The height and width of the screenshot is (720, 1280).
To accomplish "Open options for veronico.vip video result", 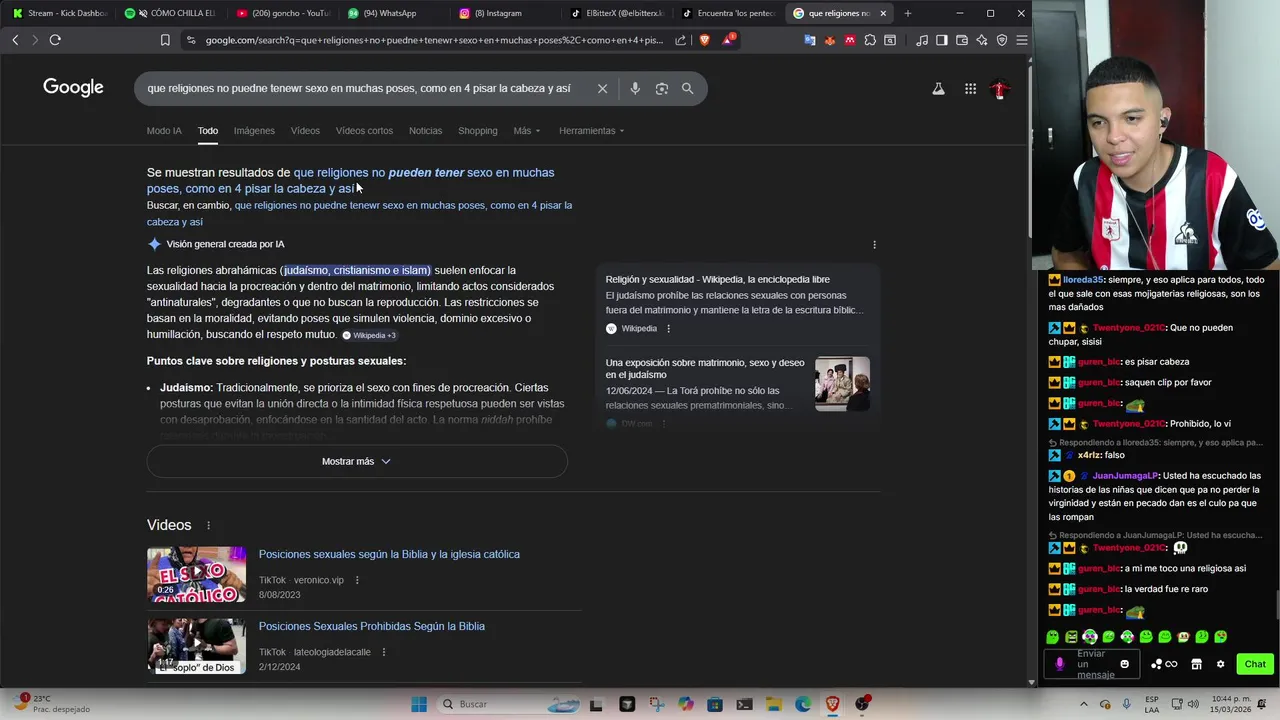I will tap(357, 580).
